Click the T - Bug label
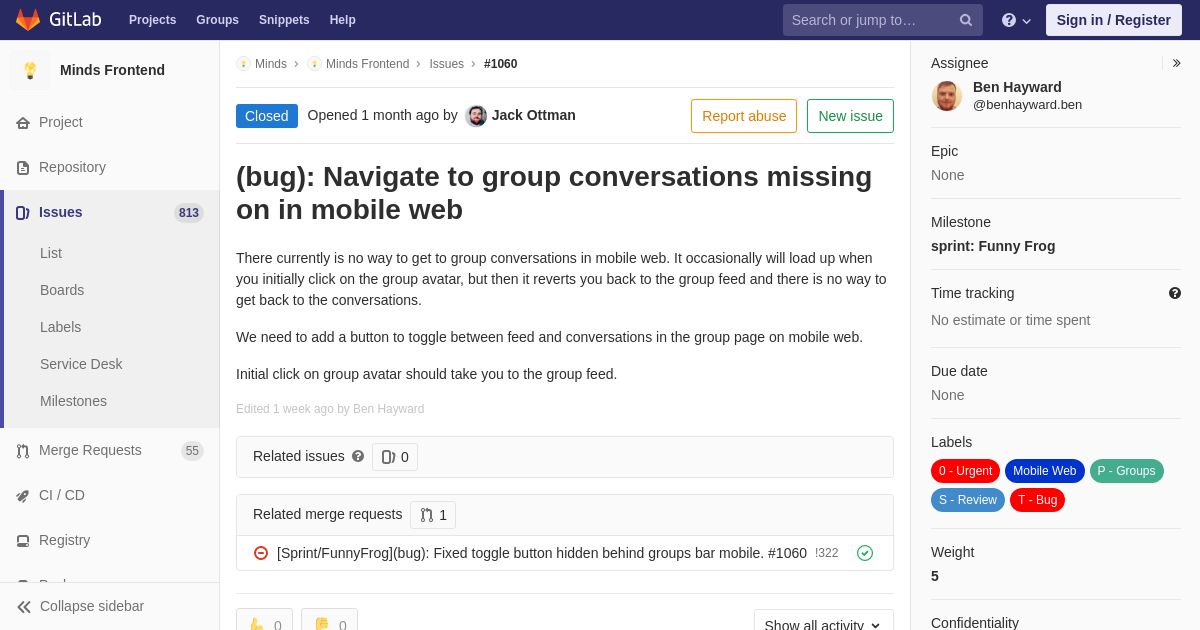The height and width of the screenshot is (630, 1200). click(1038, 500)
